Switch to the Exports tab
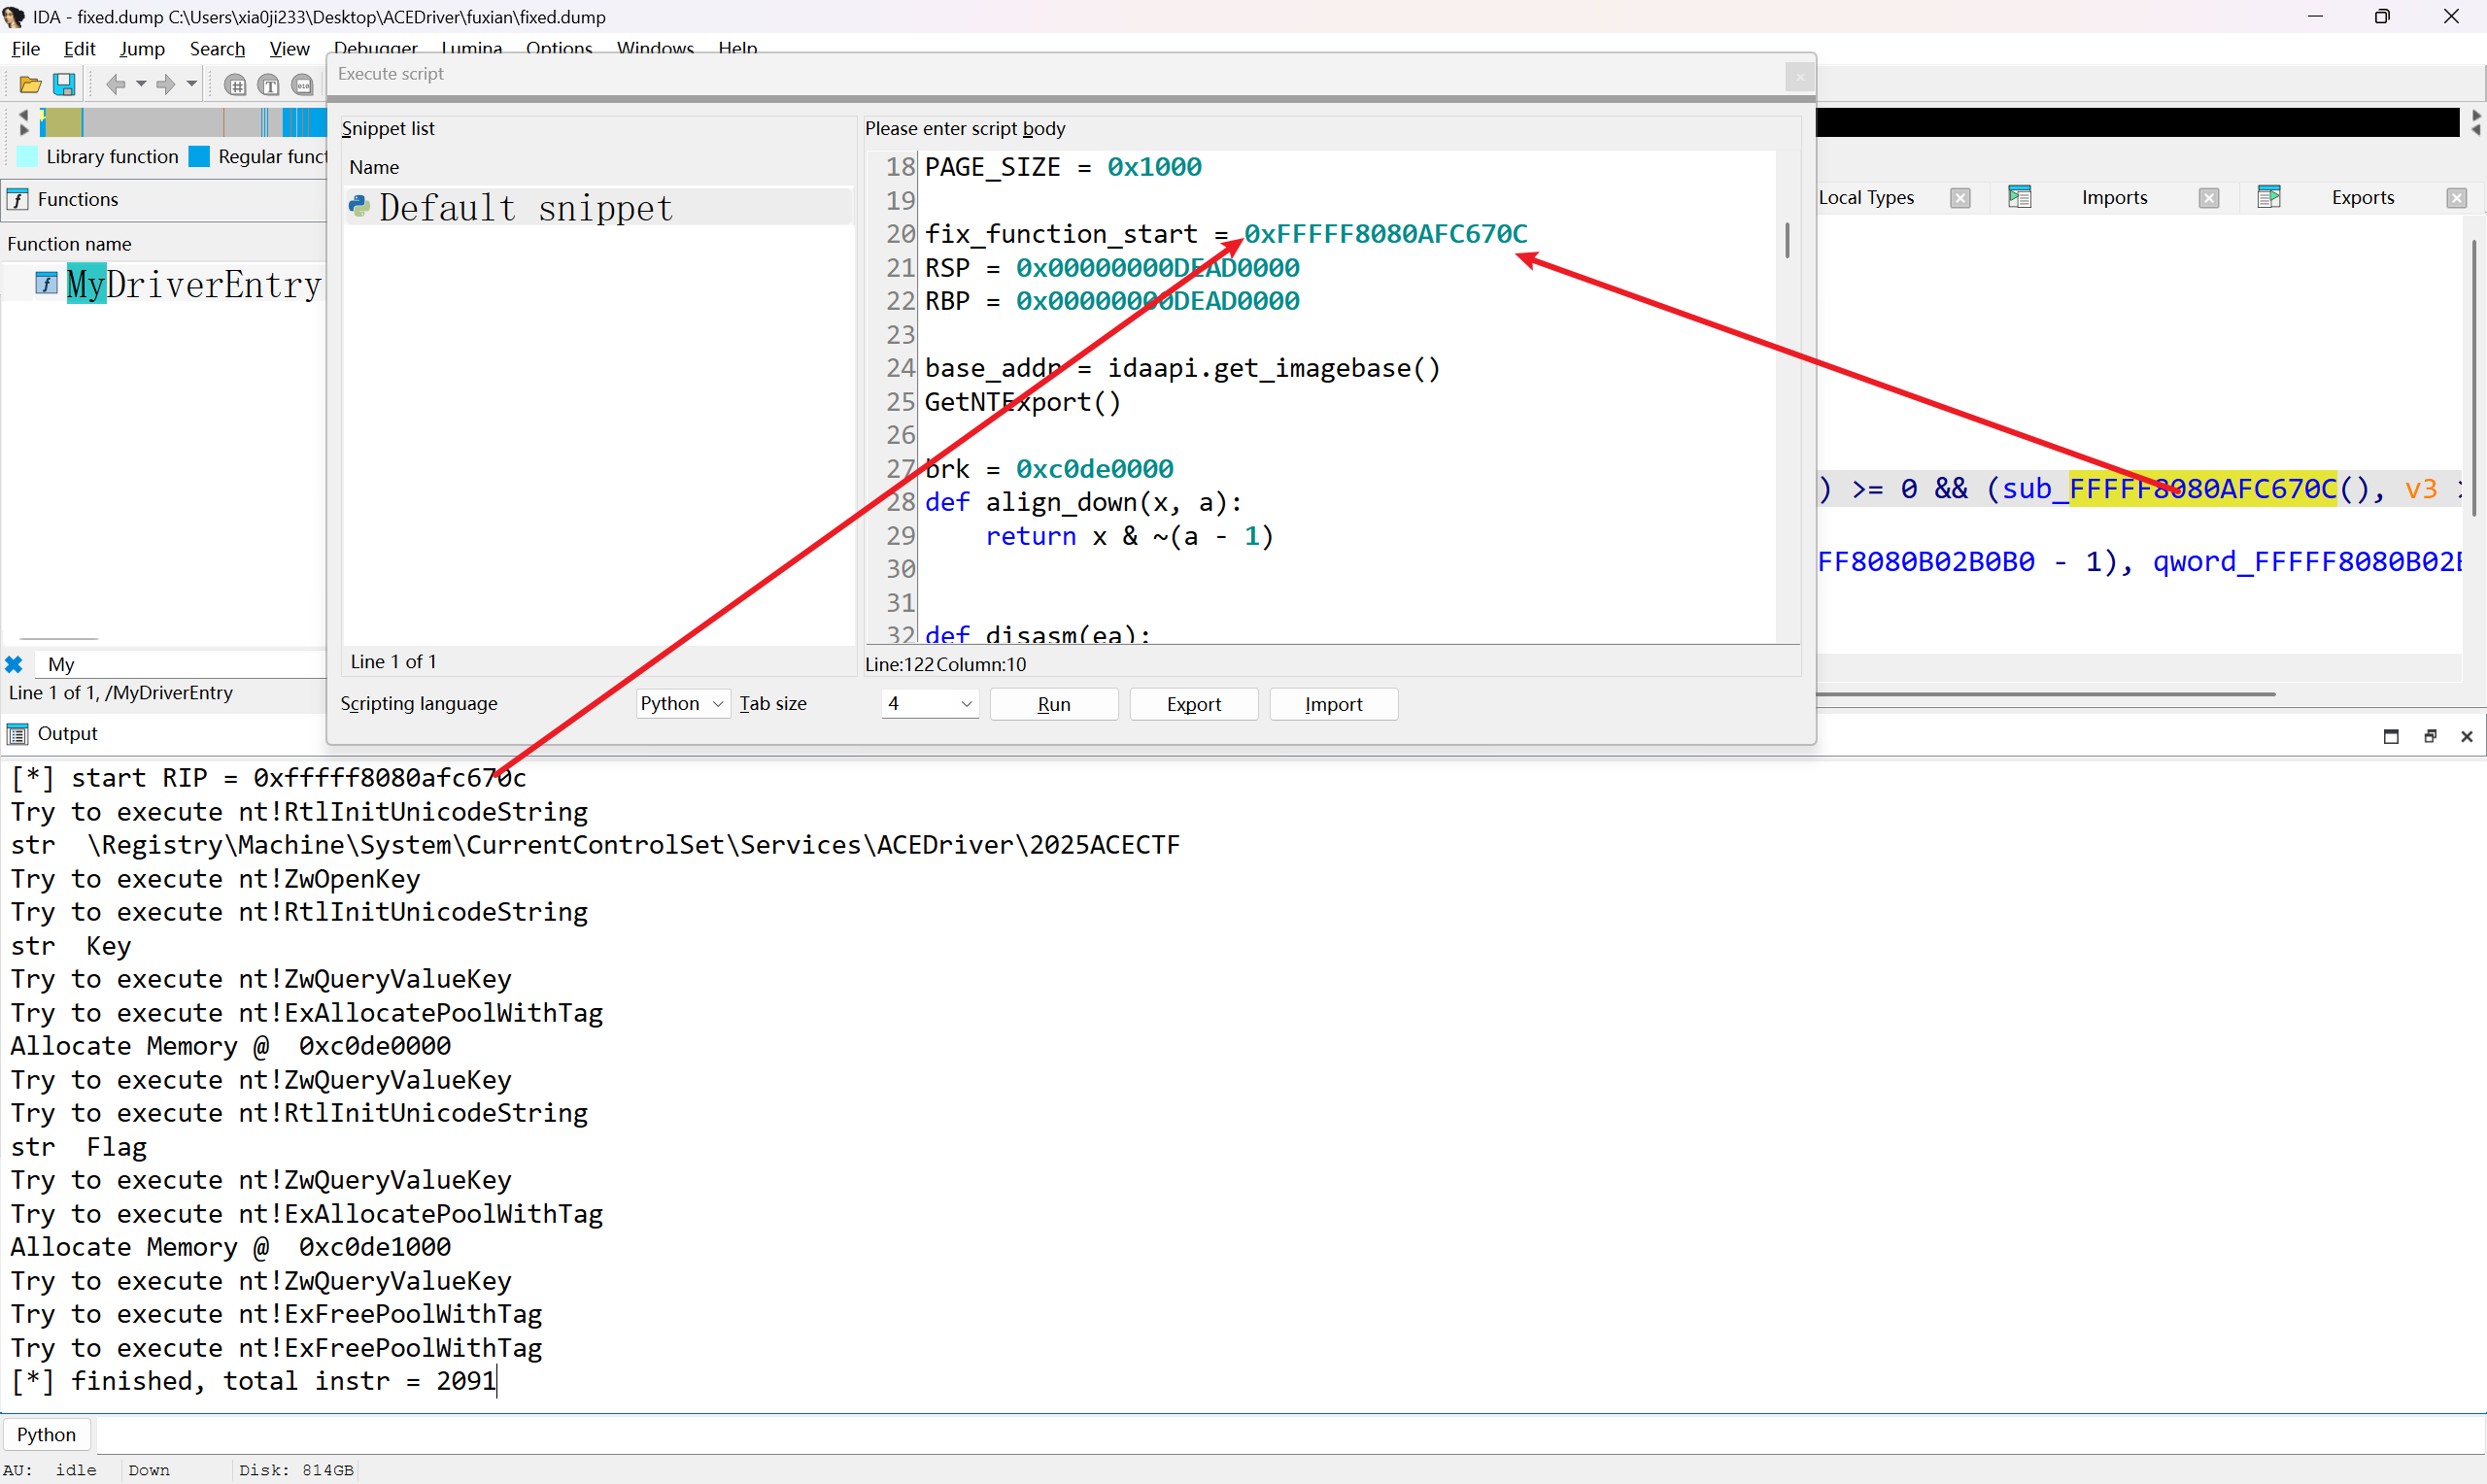The height and width of the screenshot is (1484, 2487). (2362, 197)
